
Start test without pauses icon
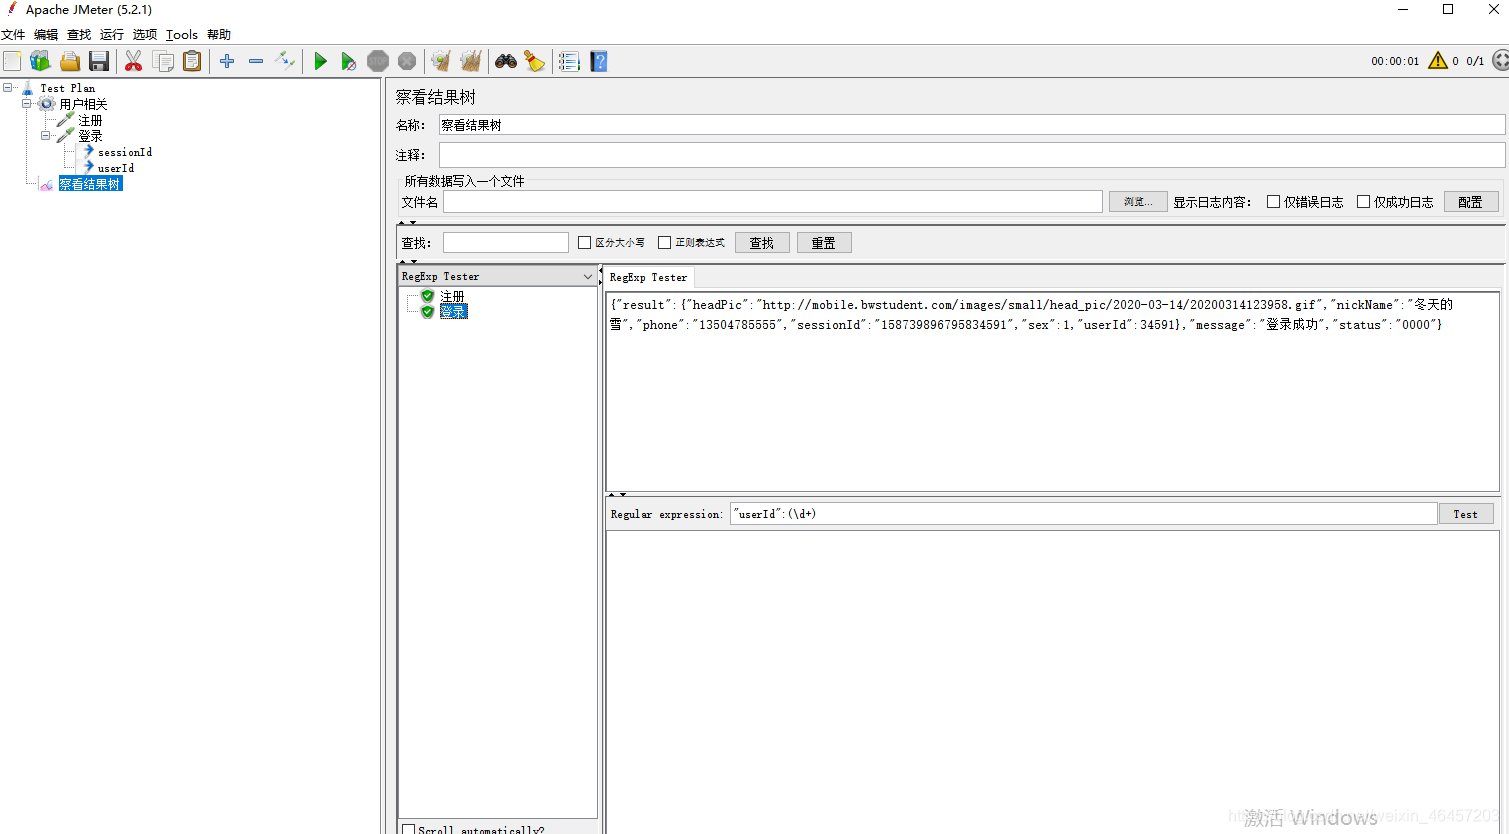349,62
